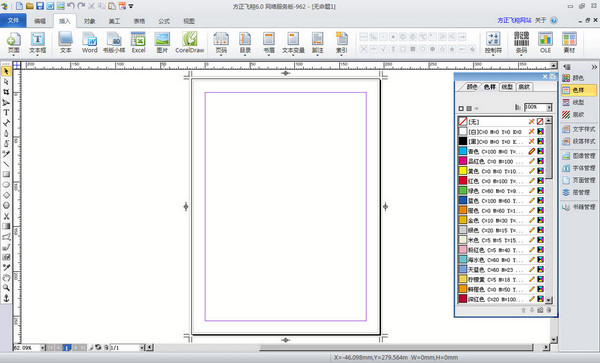Open the 条码 barcode dropdown
The width and height of the screenshot is (600, 363).
(x=522, y=55)
